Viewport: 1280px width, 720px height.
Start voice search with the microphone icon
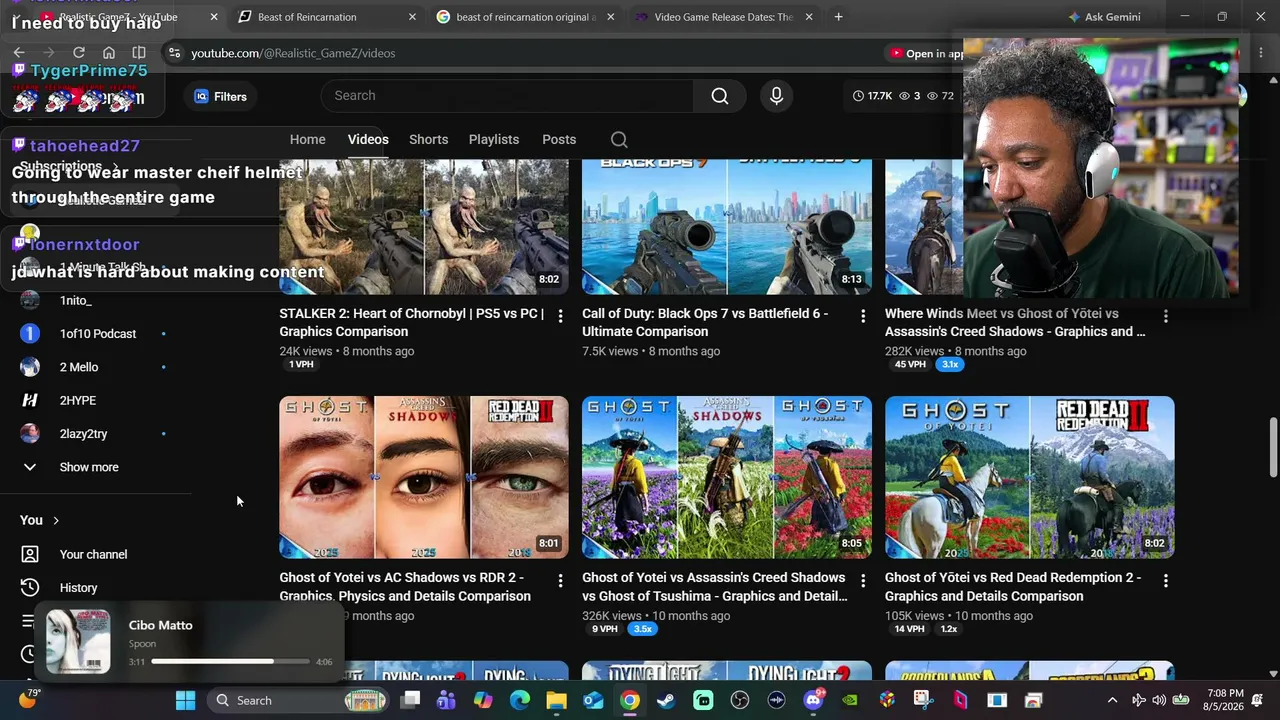point(776,96)
